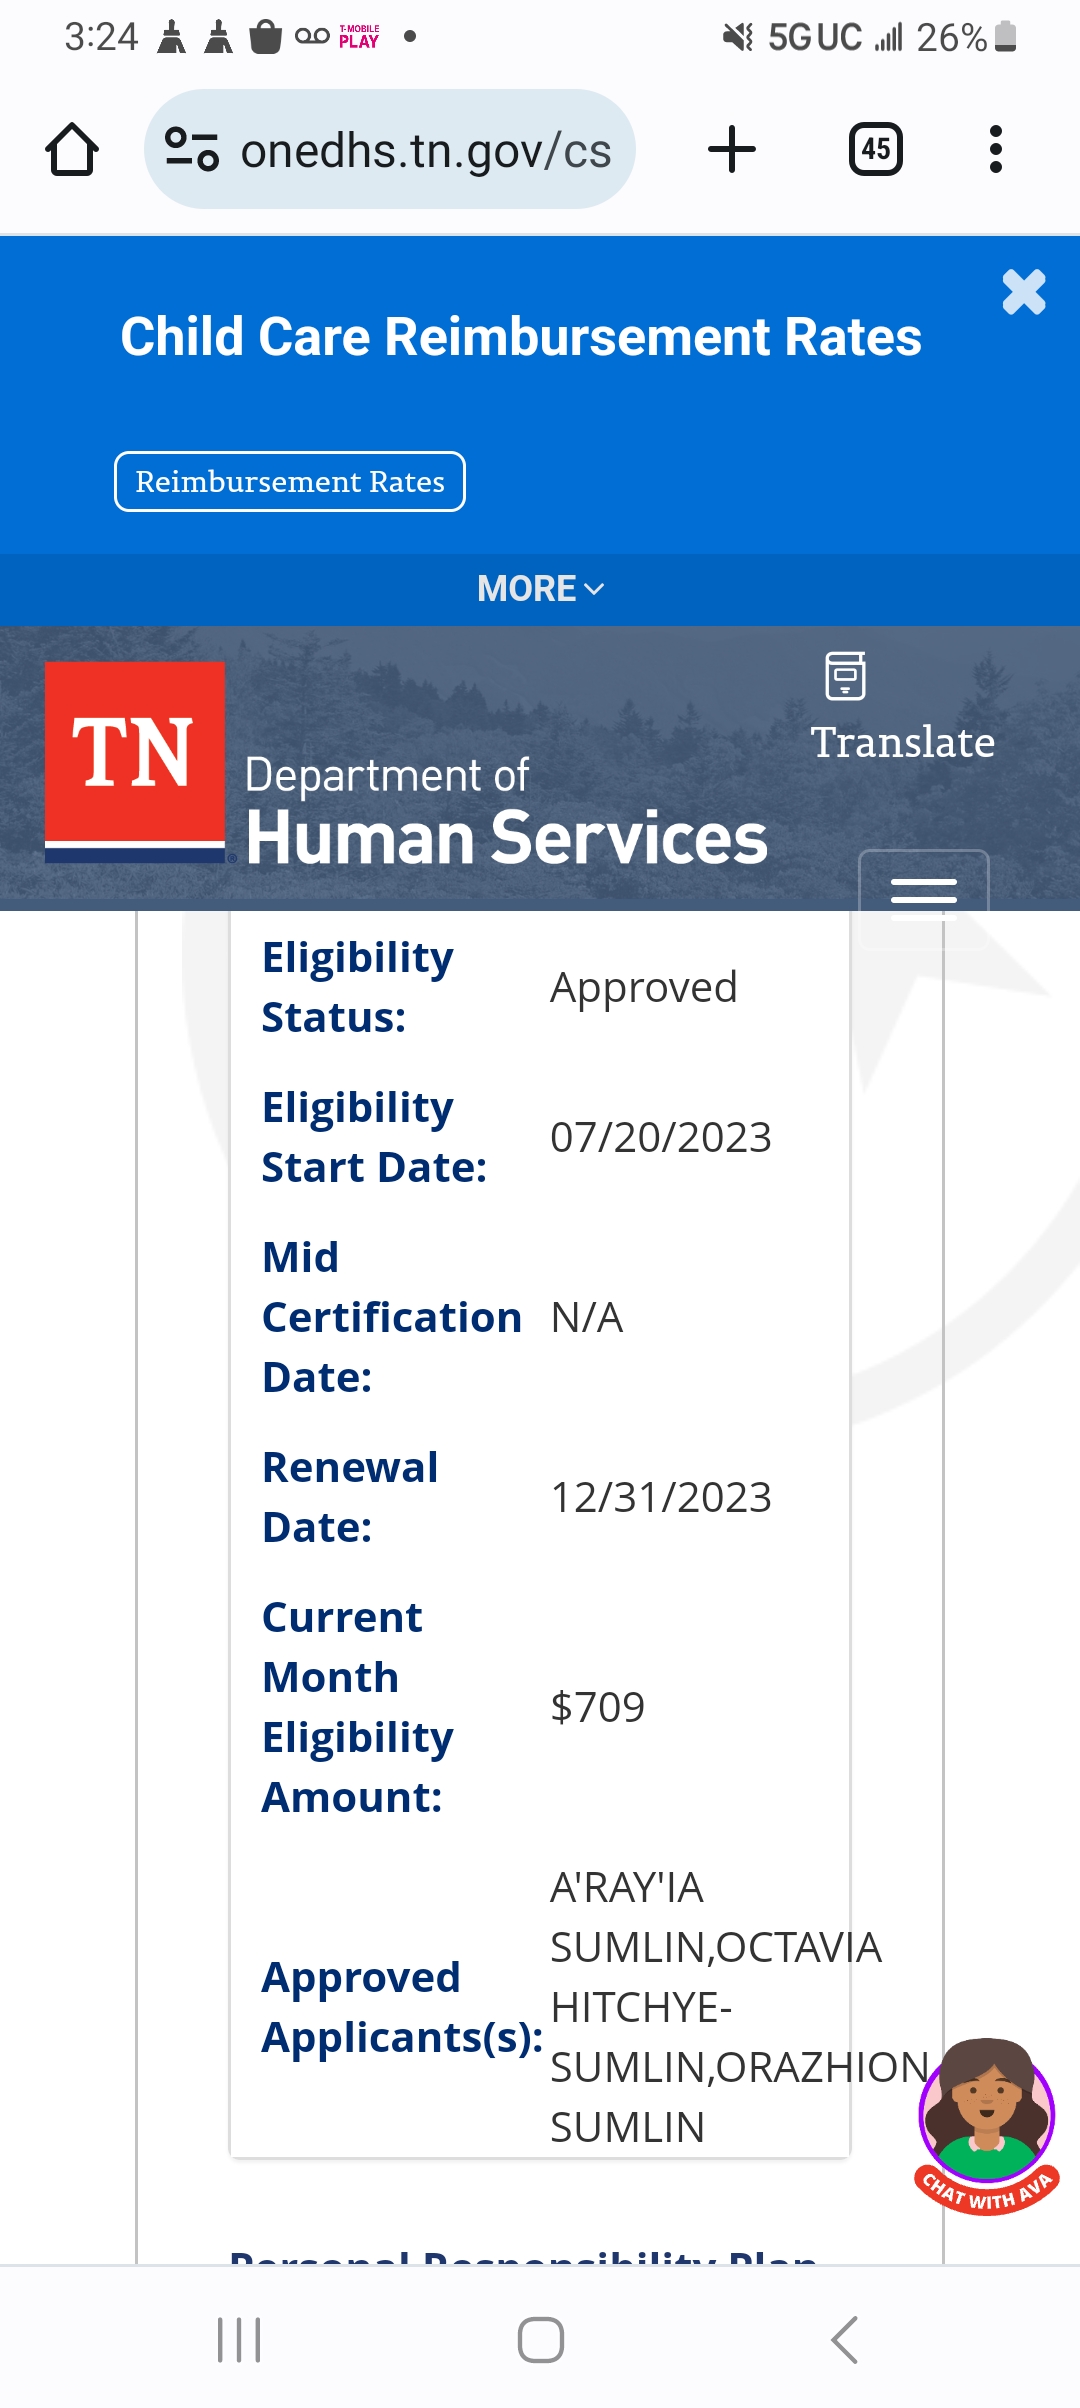
Task: Click the TN state logo
Action: (135, 762)
